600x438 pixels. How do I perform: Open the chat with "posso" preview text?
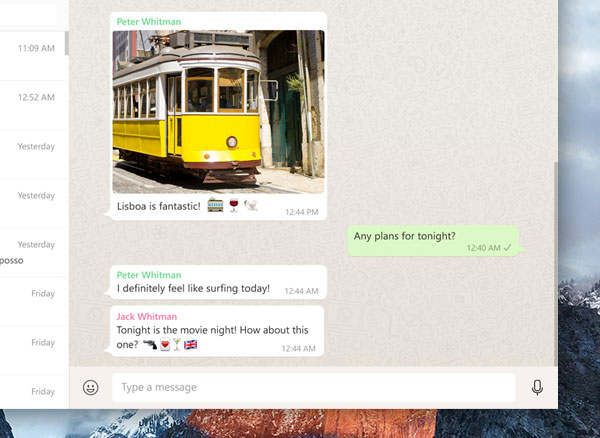(34, 252)
